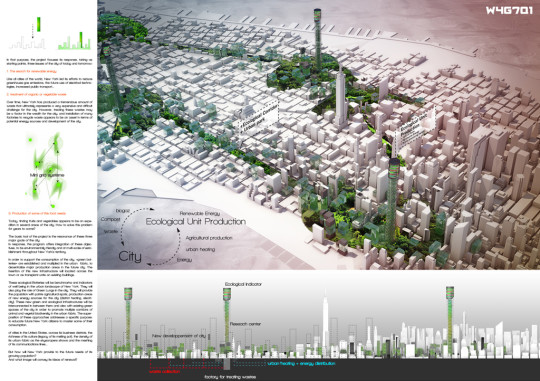Click the 'Ecological indicator' label in section
This screenshot has width=540, height=381.
243,284
